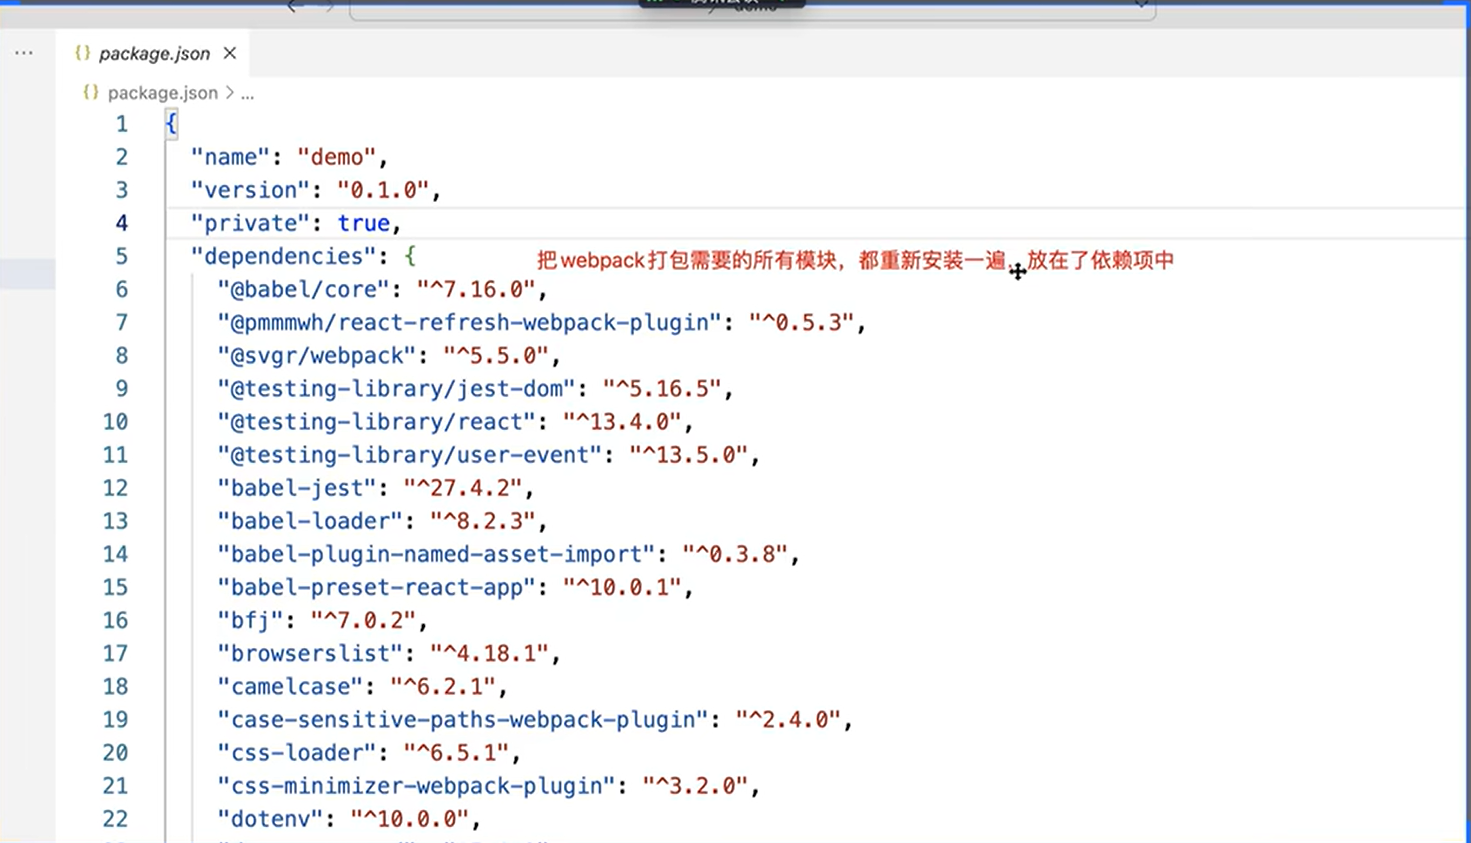Click the "css-minimizer-webpack-plugin" key
Viewport: 1471px width, 843px height.
click(x=417, y=785)
